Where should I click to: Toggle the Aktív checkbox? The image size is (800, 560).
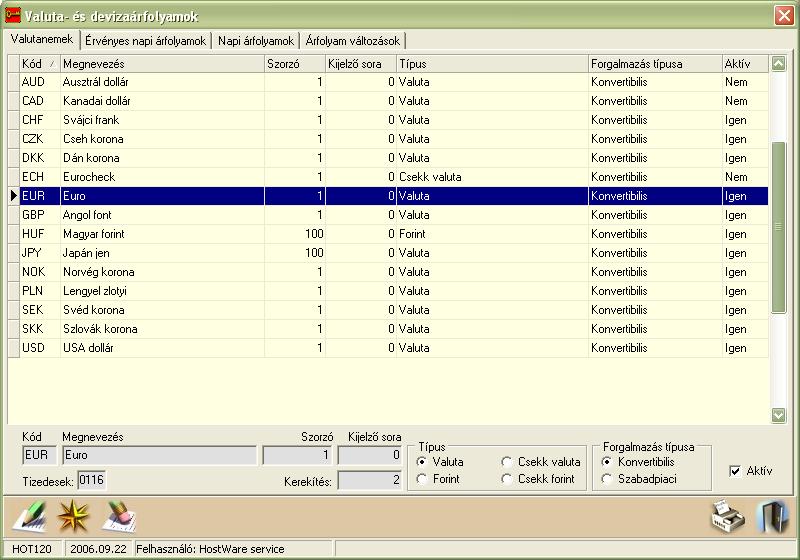pos(735,471)
